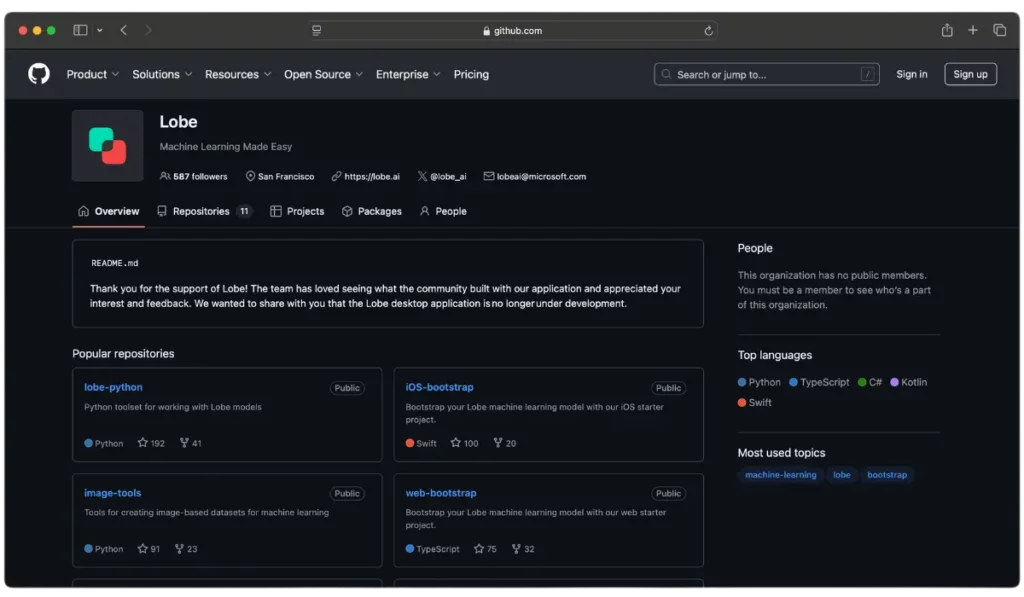Click the fork icon on iOS-bootstrap card
Viewport: 1024px width, 597px height.
[498, 443]
